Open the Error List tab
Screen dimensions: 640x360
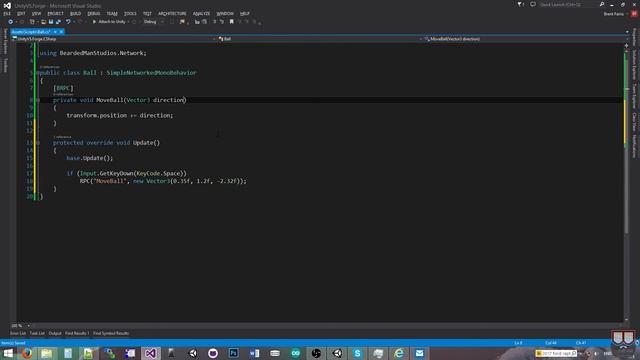(18, 333)
